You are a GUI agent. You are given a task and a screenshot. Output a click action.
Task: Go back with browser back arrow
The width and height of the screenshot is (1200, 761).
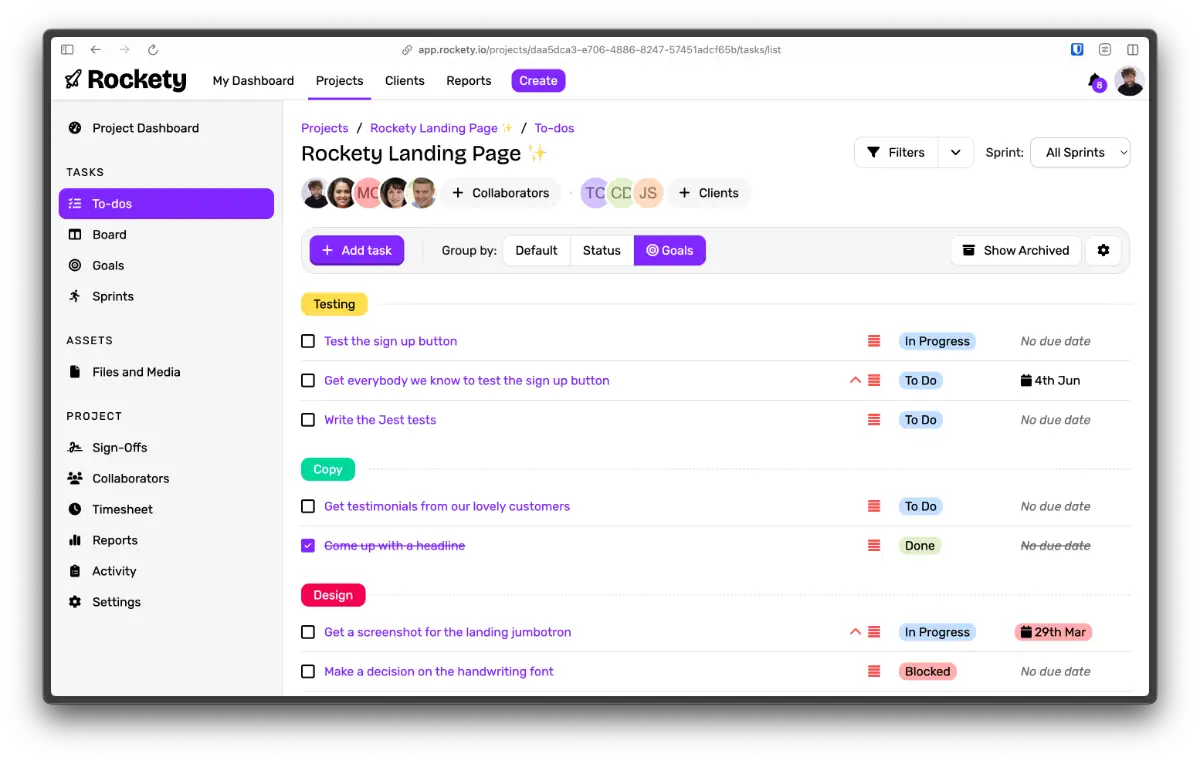pyautogui.click(x=96, y=49)
